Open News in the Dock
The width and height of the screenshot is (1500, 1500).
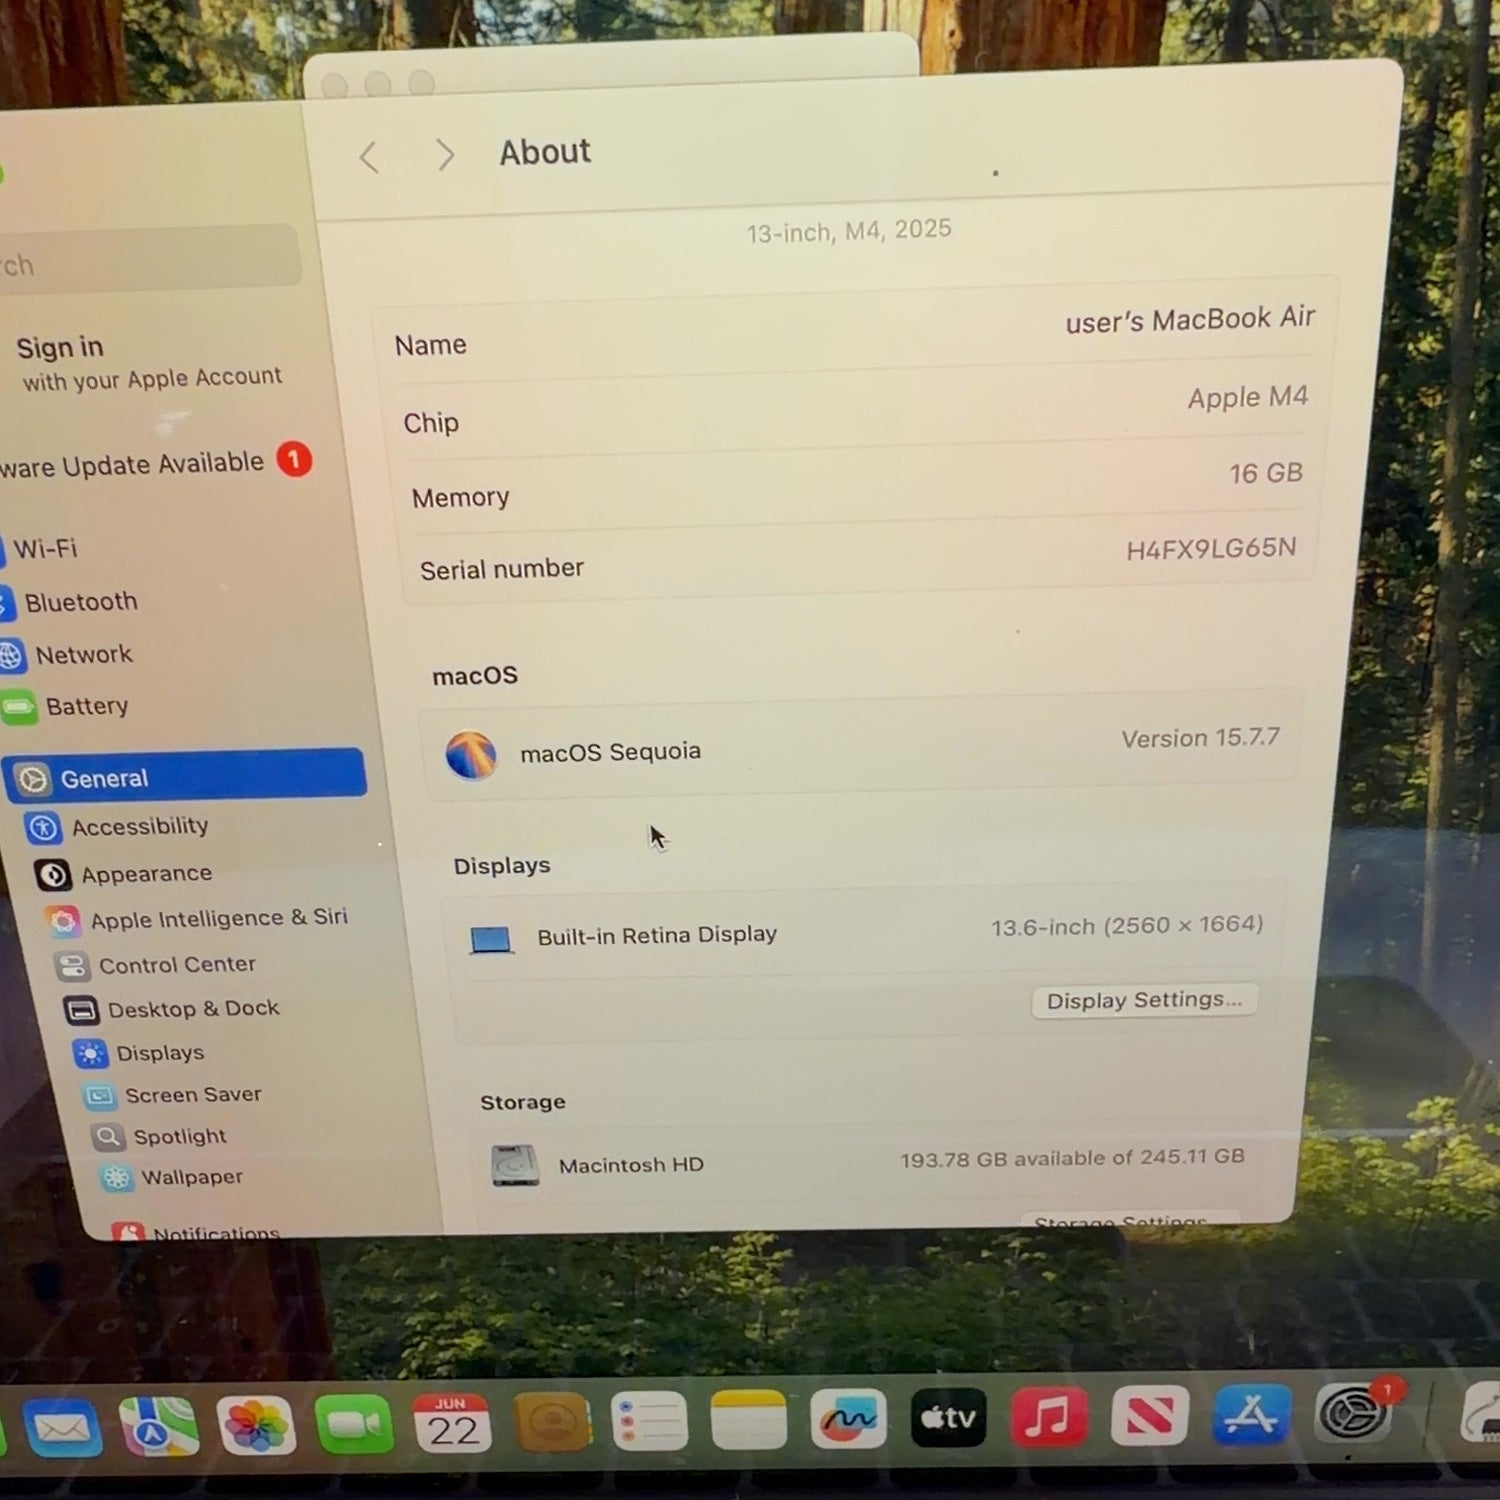[1150, 1416]
